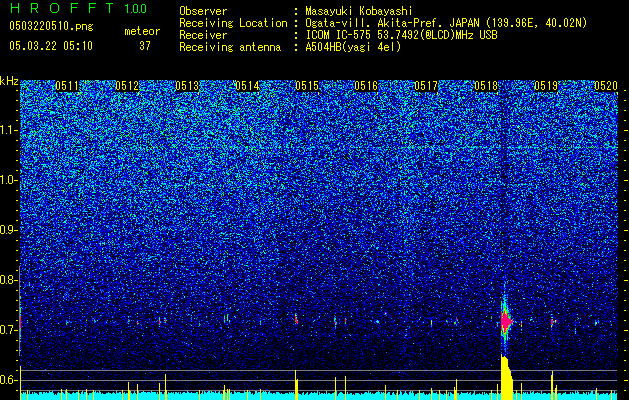Click the 0.7 frequency axis label
This screenshot has height=400, width=629.
[x=9, y=330]
